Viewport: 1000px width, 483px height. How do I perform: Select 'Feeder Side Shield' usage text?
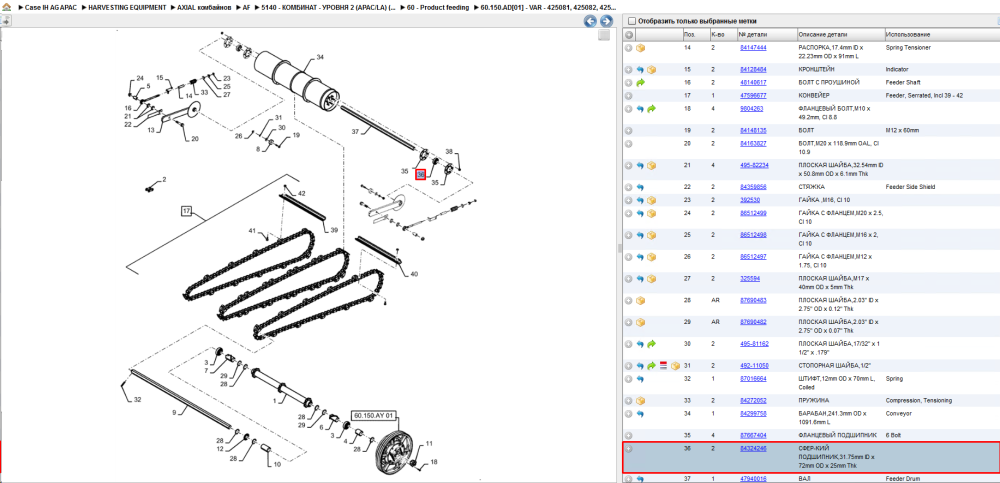tap(911, 188)
